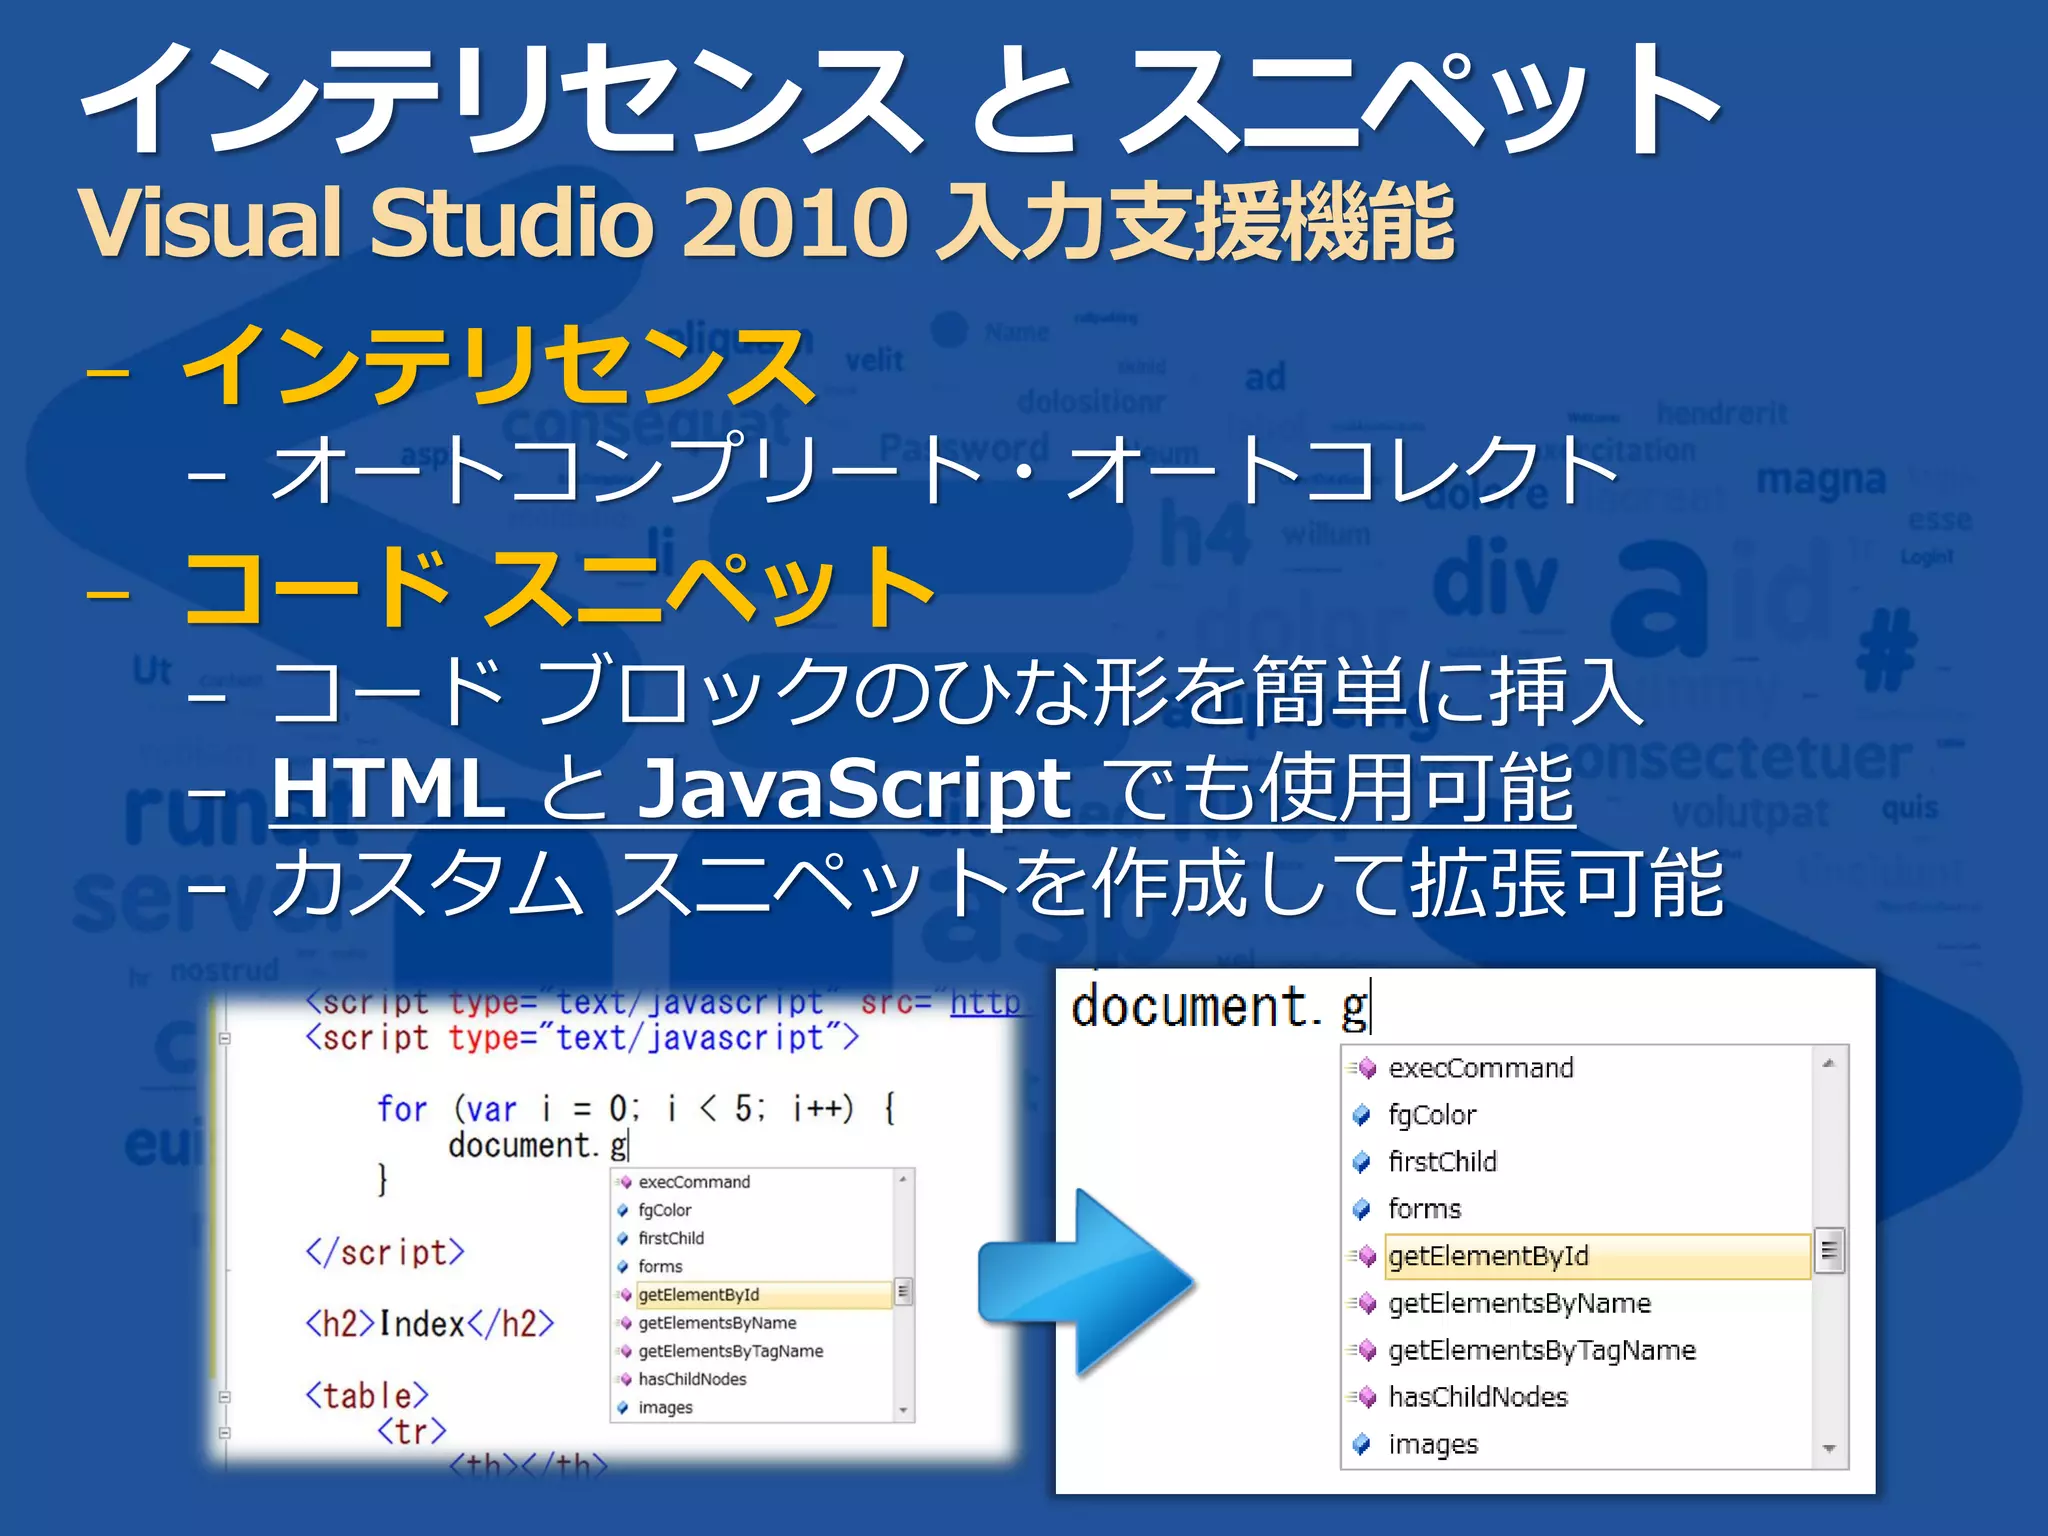Click the getElementById icon in the small editor list
This screenshot has width=2048, height=1536.
tap(624, 1295)
